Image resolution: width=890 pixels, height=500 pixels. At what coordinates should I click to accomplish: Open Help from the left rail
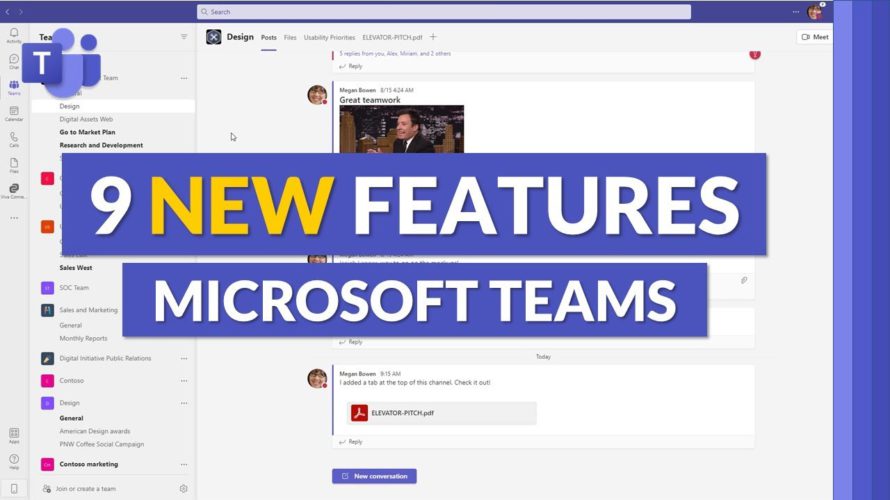[x=14, y=461]
